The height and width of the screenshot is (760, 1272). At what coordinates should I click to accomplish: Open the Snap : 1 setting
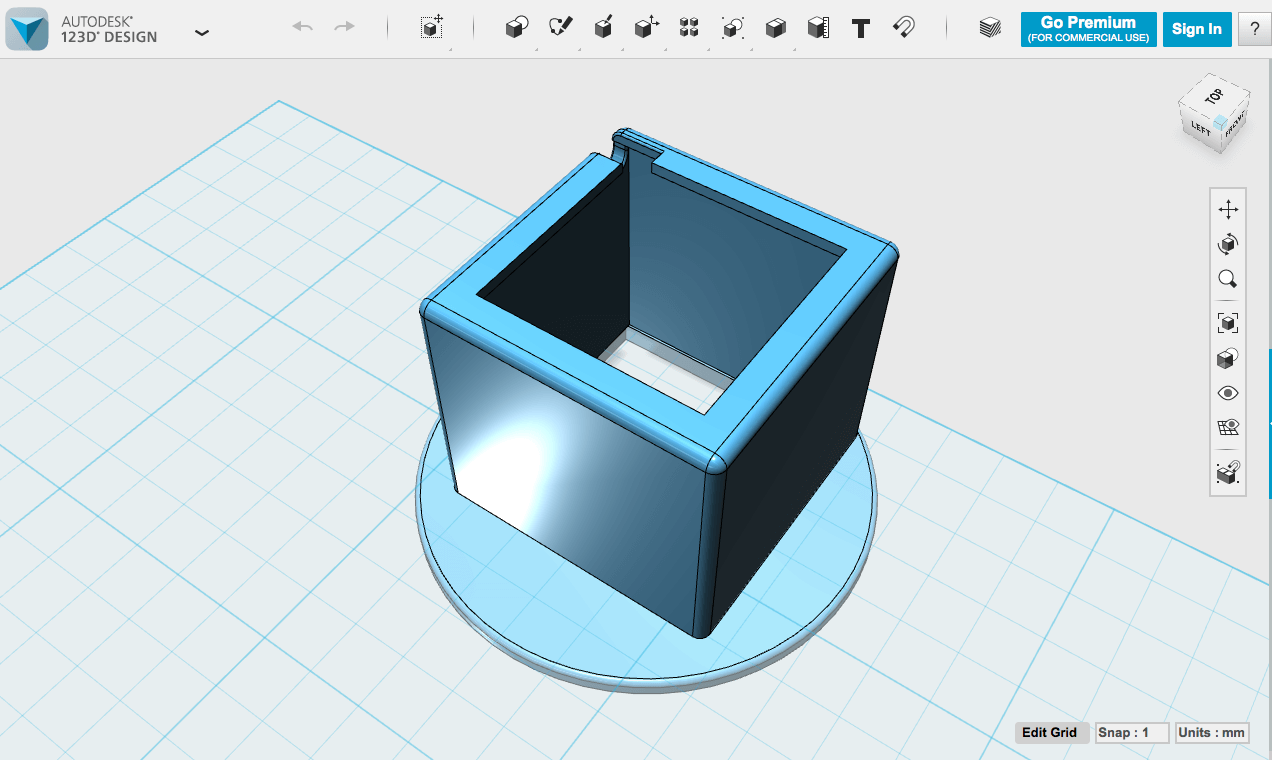coord(1131,733)
